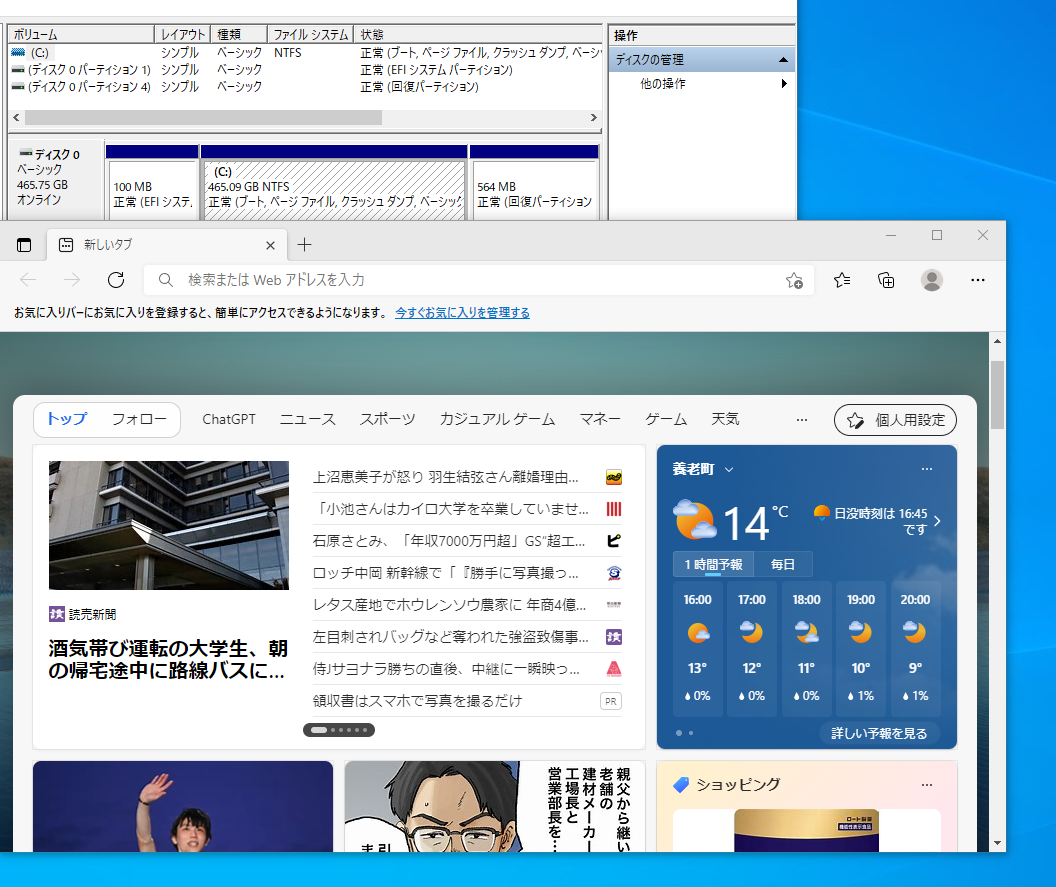
Task: Select the back navigation arrow in Edge
Action: 27,280
